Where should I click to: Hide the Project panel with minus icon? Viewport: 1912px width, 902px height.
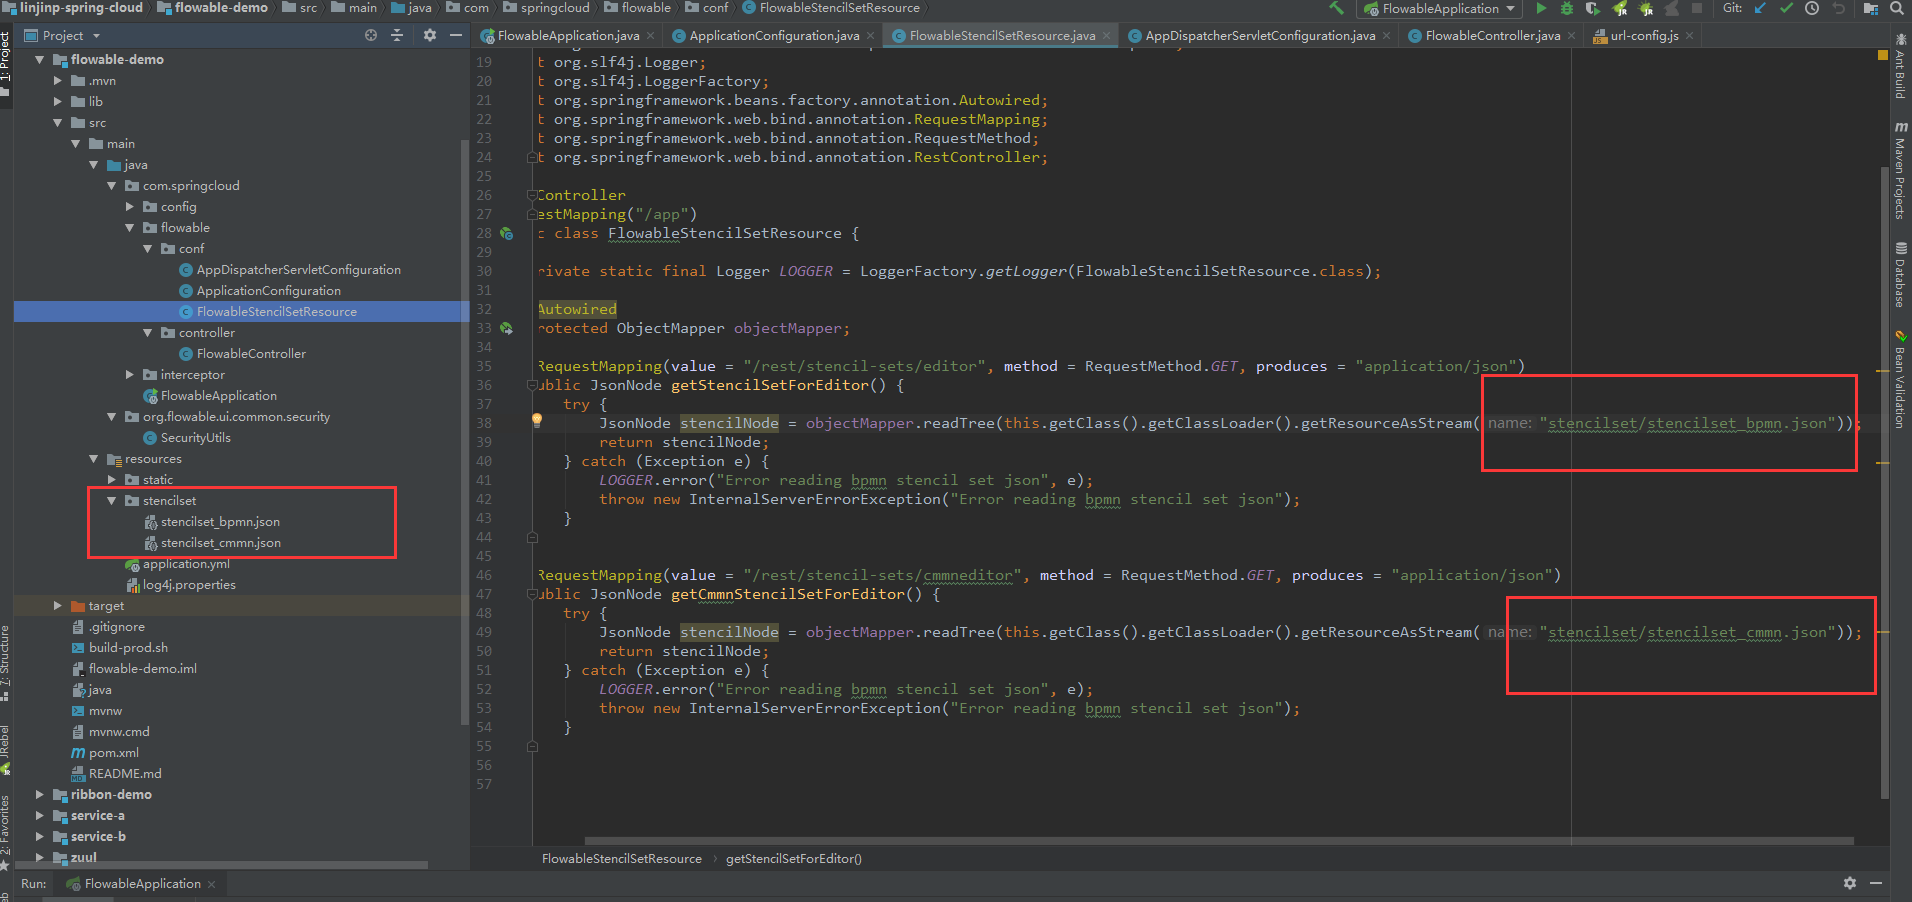click(x=456, y=35)
